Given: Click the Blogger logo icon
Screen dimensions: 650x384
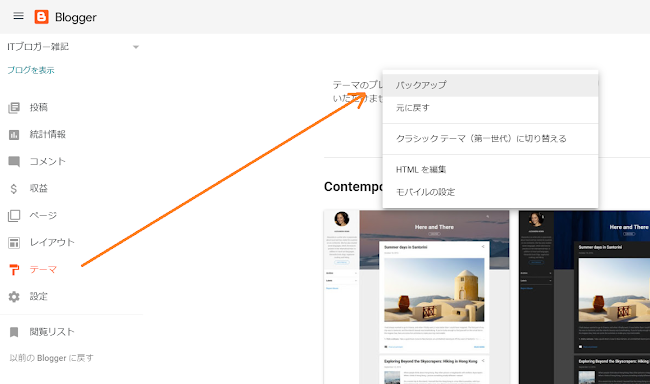Looking at the screenshot, I should tap(41, 17).
